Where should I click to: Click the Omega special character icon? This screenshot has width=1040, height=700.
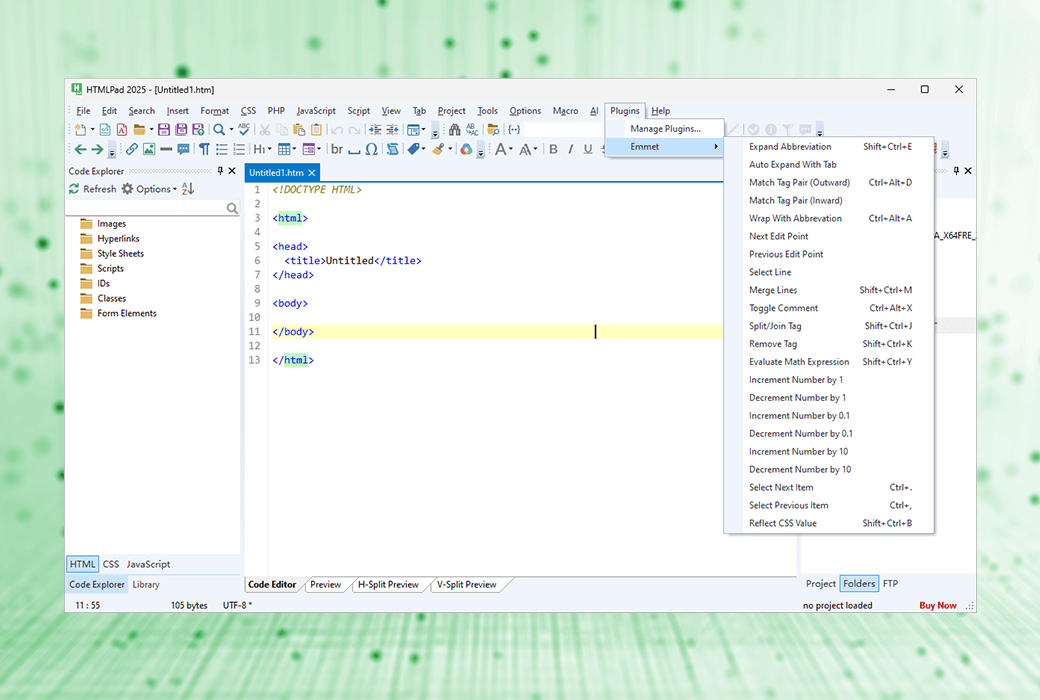point(371,150)
